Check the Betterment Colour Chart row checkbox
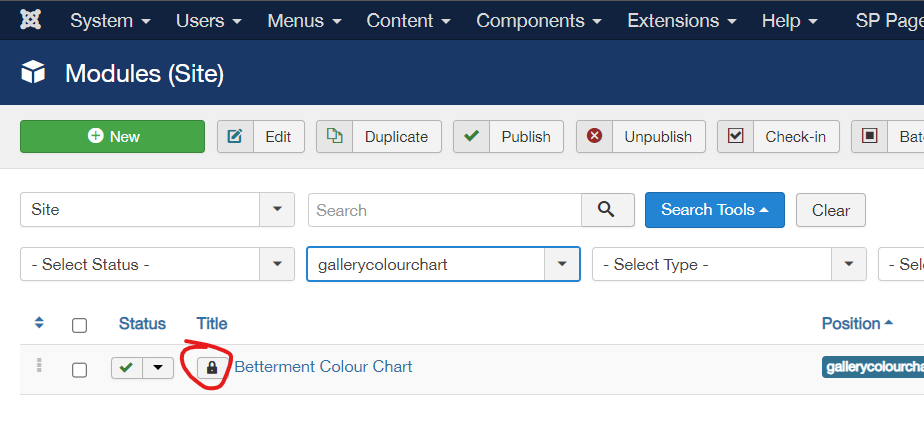Viewport: 924px width, 422px height. click(80, 370)
